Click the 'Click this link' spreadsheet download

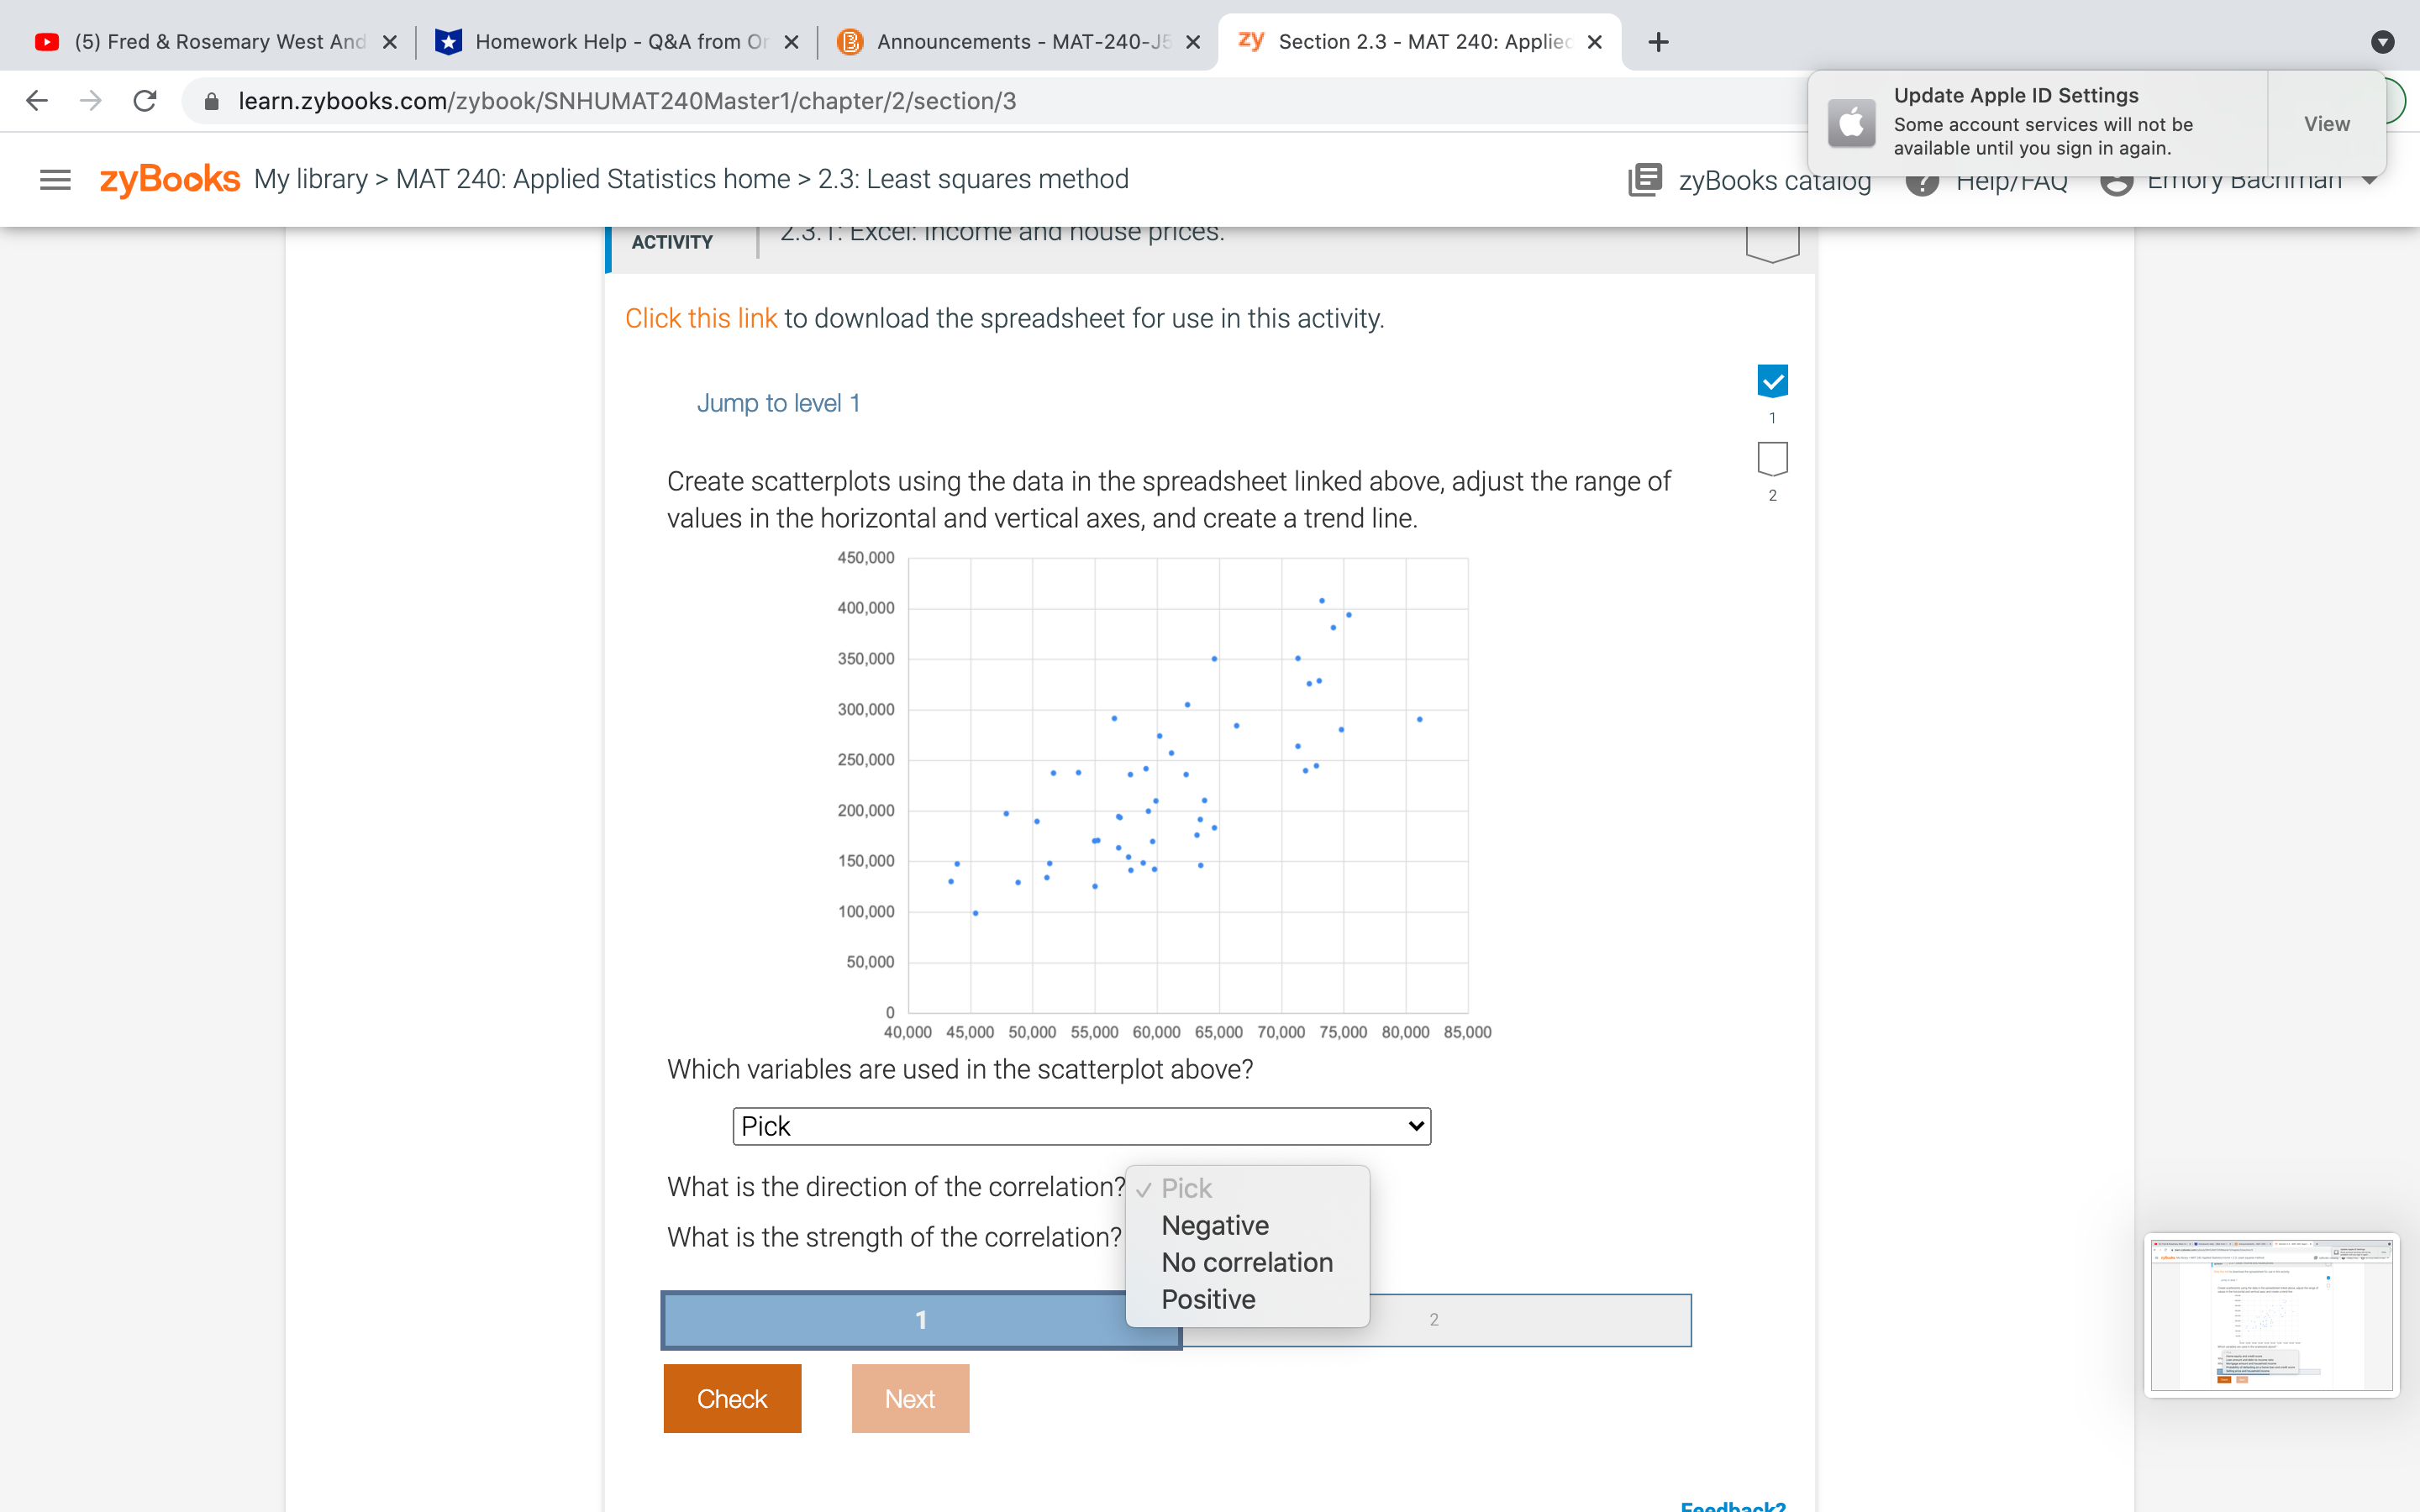[704, 317]
